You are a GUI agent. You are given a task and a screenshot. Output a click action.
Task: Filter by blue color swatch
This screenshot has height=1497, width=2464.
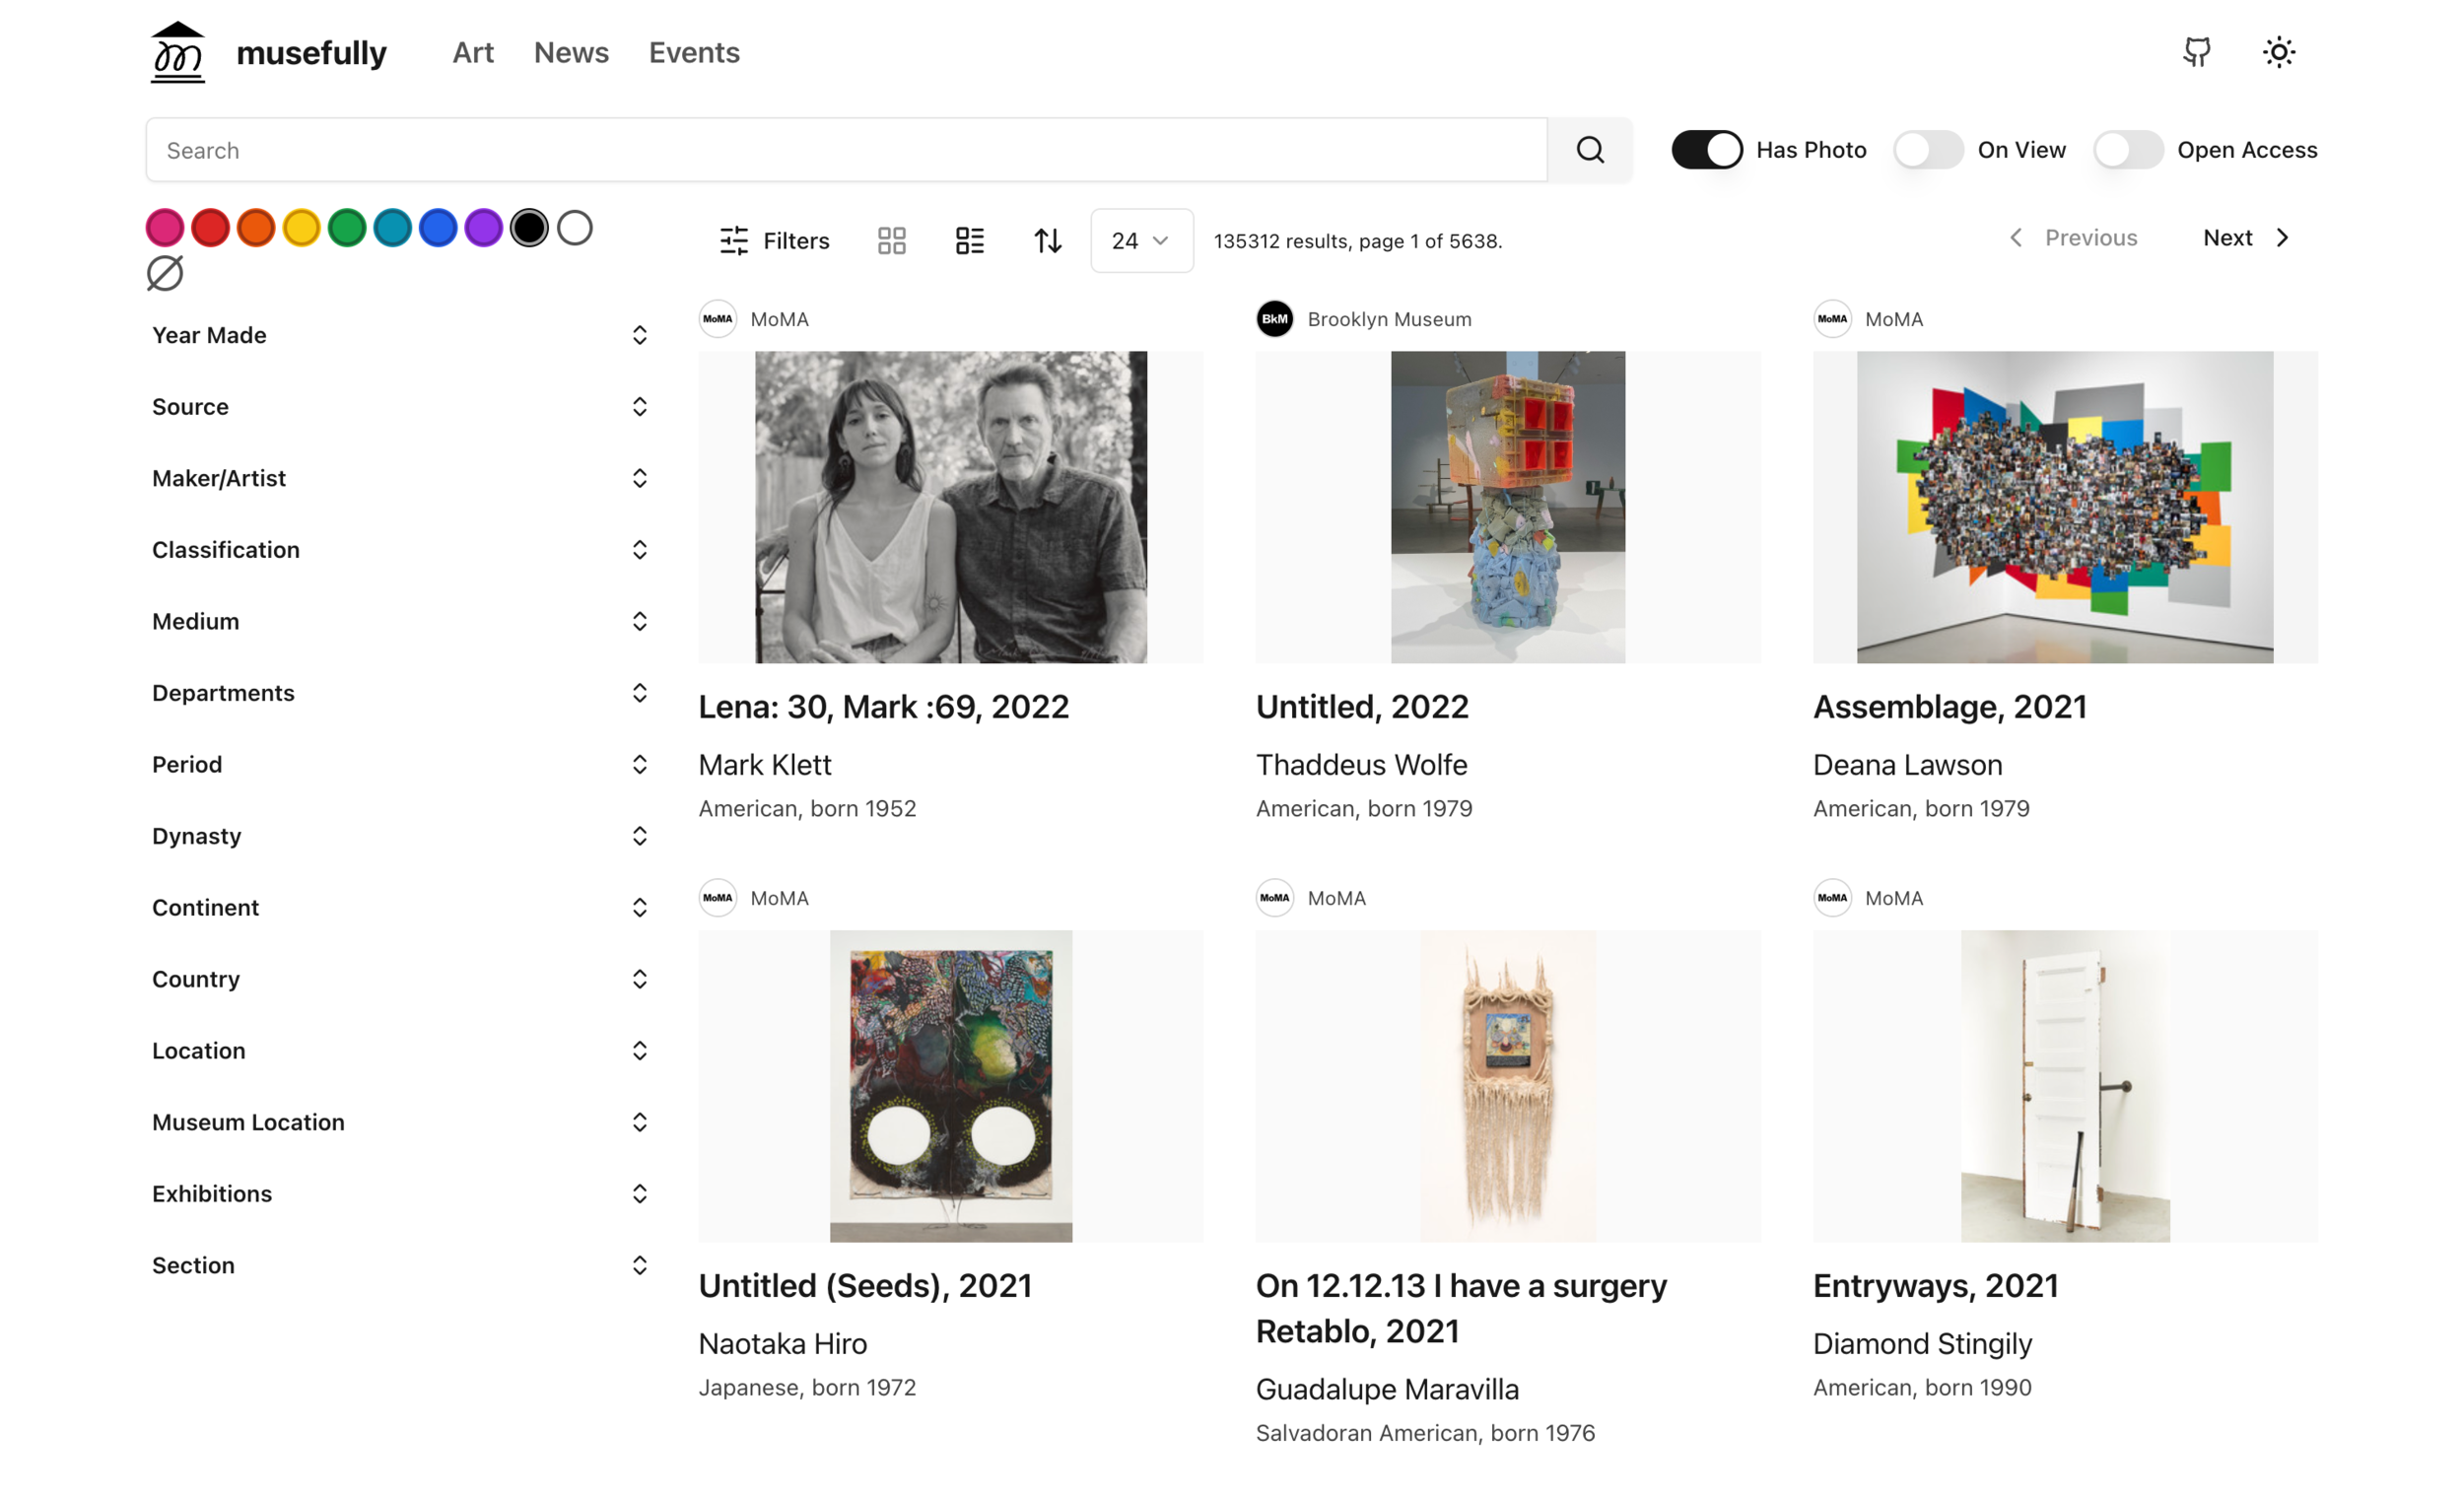438,228
